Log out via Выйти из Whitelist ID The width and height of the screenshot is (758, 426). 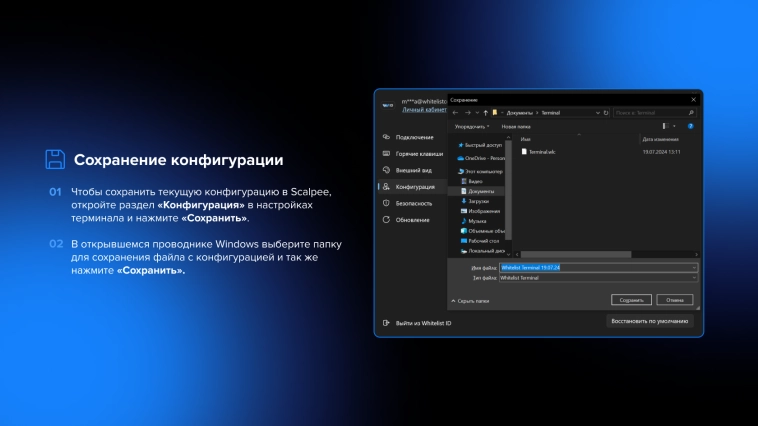coord(423,323)
